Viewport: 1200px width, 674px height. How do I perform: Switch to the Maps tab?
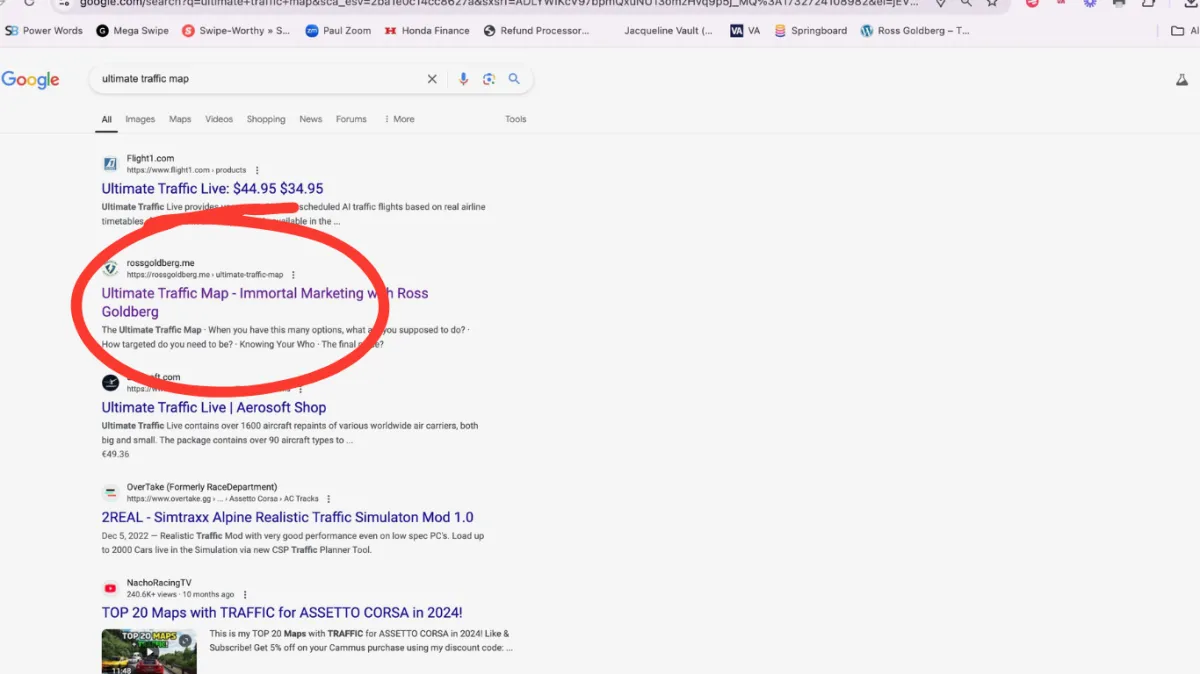pyautogui.click(x=180, y=119)
